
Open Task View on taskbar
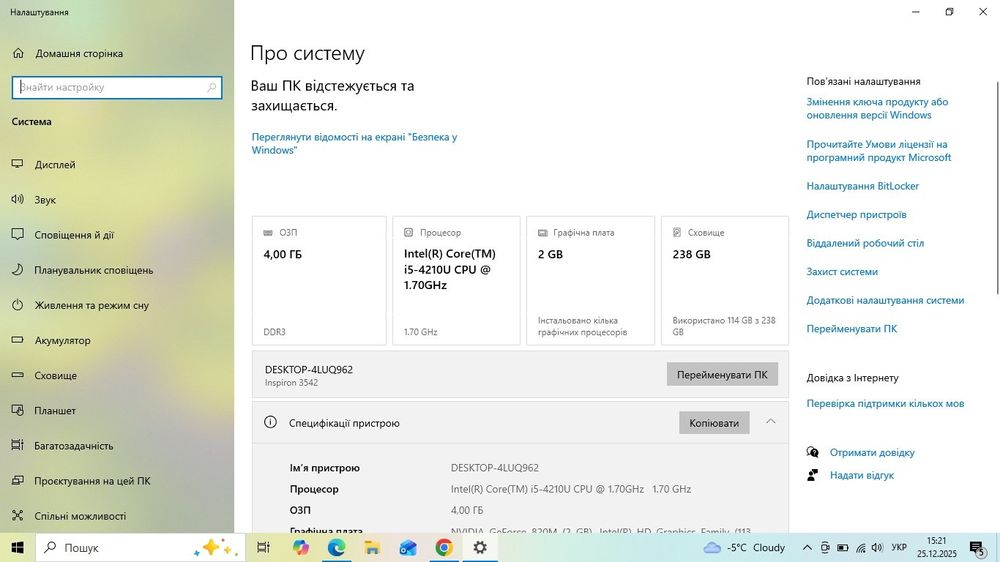tap(263, 547)
